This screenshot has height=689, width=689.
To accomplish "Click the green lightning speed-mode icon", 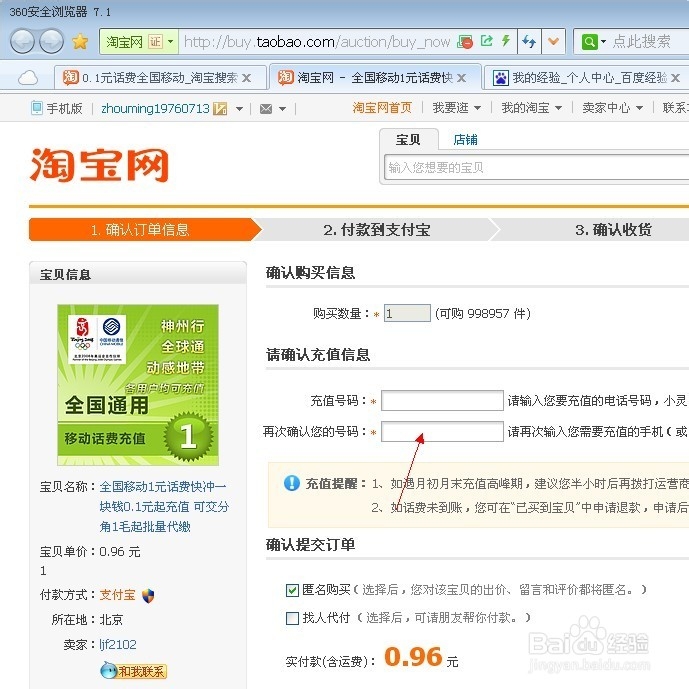I will [x=506, y=41].
